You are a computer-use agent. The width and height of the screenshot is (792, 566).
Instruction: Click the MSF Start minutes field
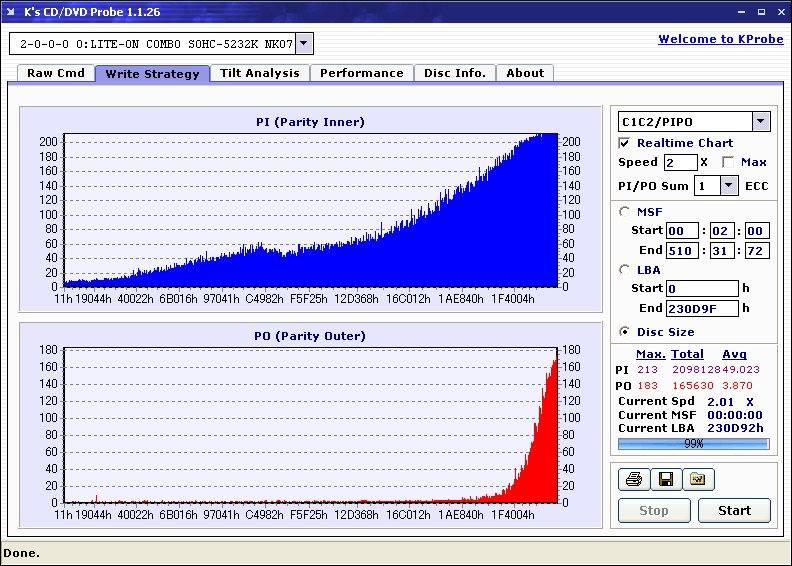[x=682, y=231]
